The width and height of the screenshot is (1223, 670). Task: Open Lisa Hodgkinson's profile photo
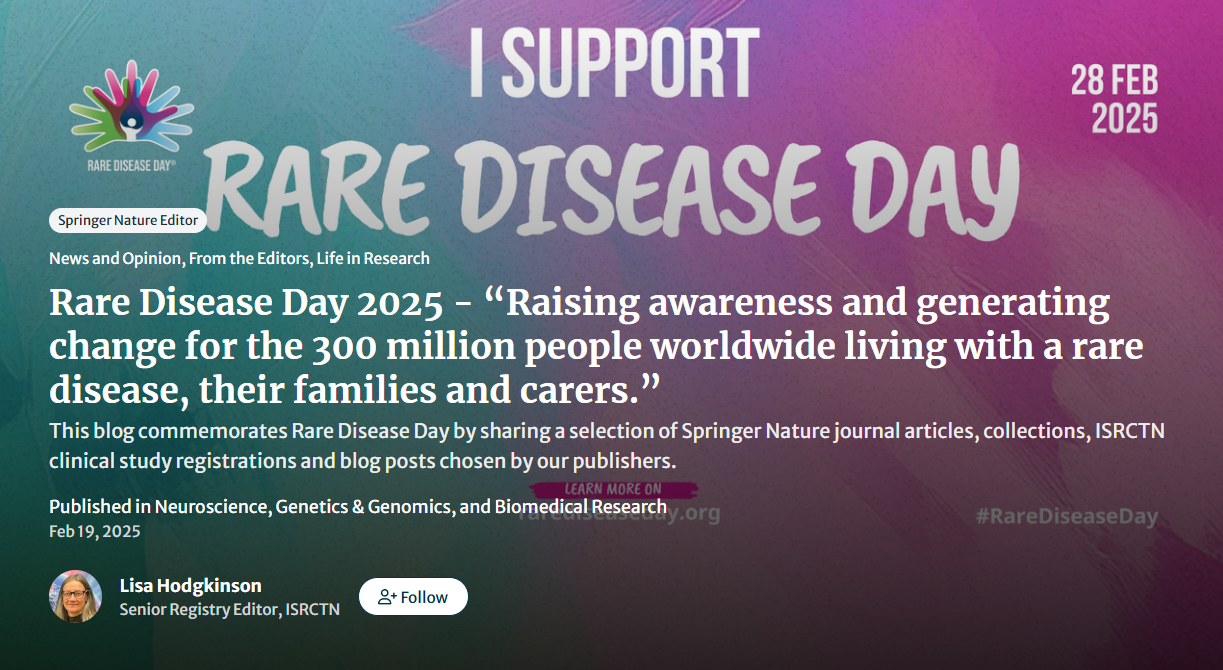[76, 596]
